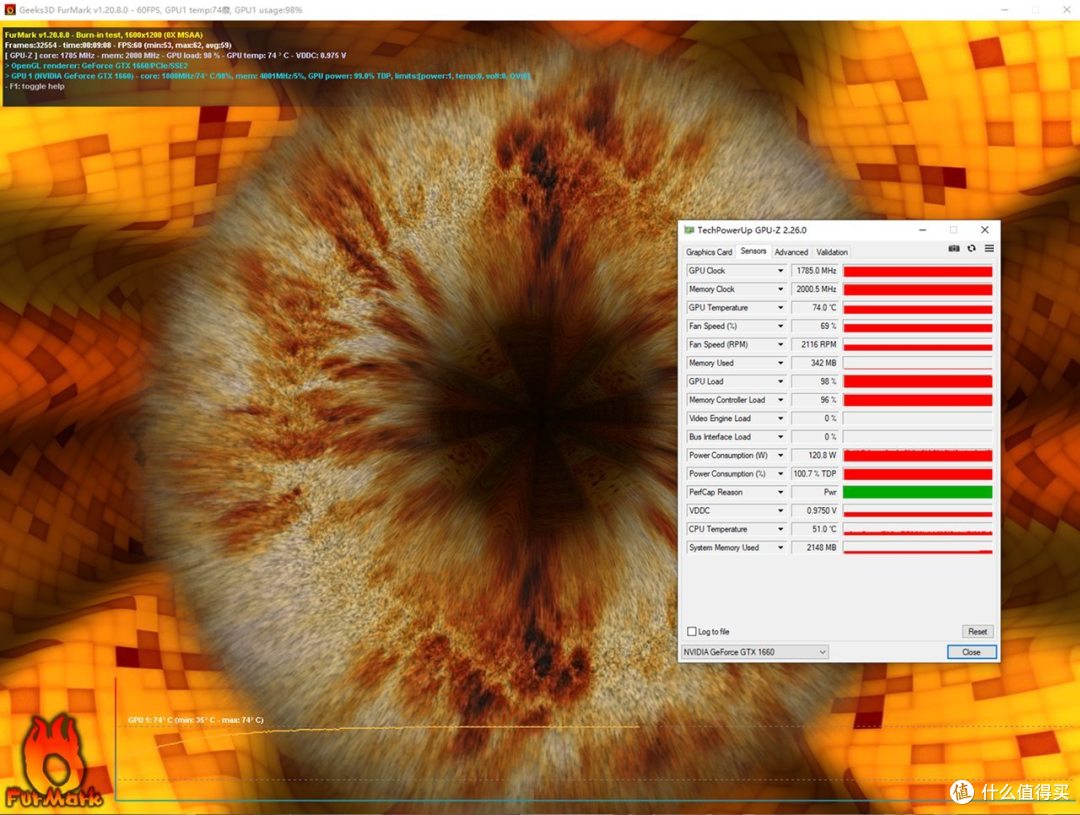Click the GPU Load red history graph
Viewport: 1080px width, 815px height.
(917, 382)
